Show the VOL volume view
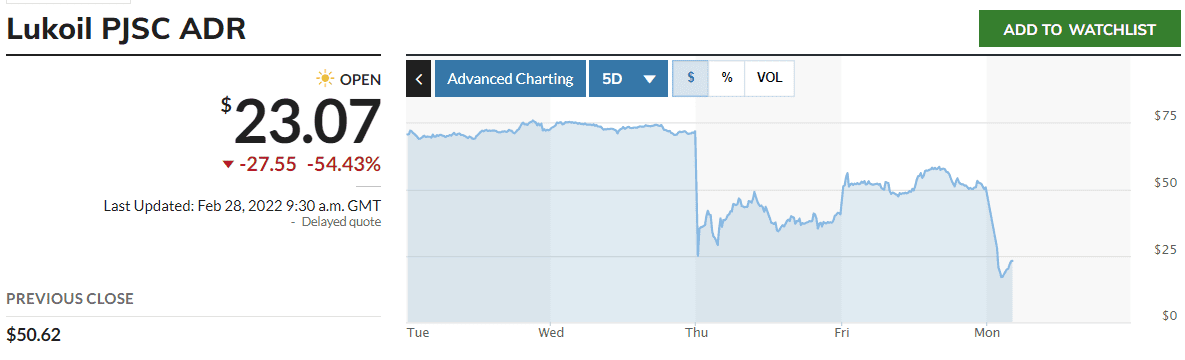Viewport: 1185px width, 360px height. [769, 79]
